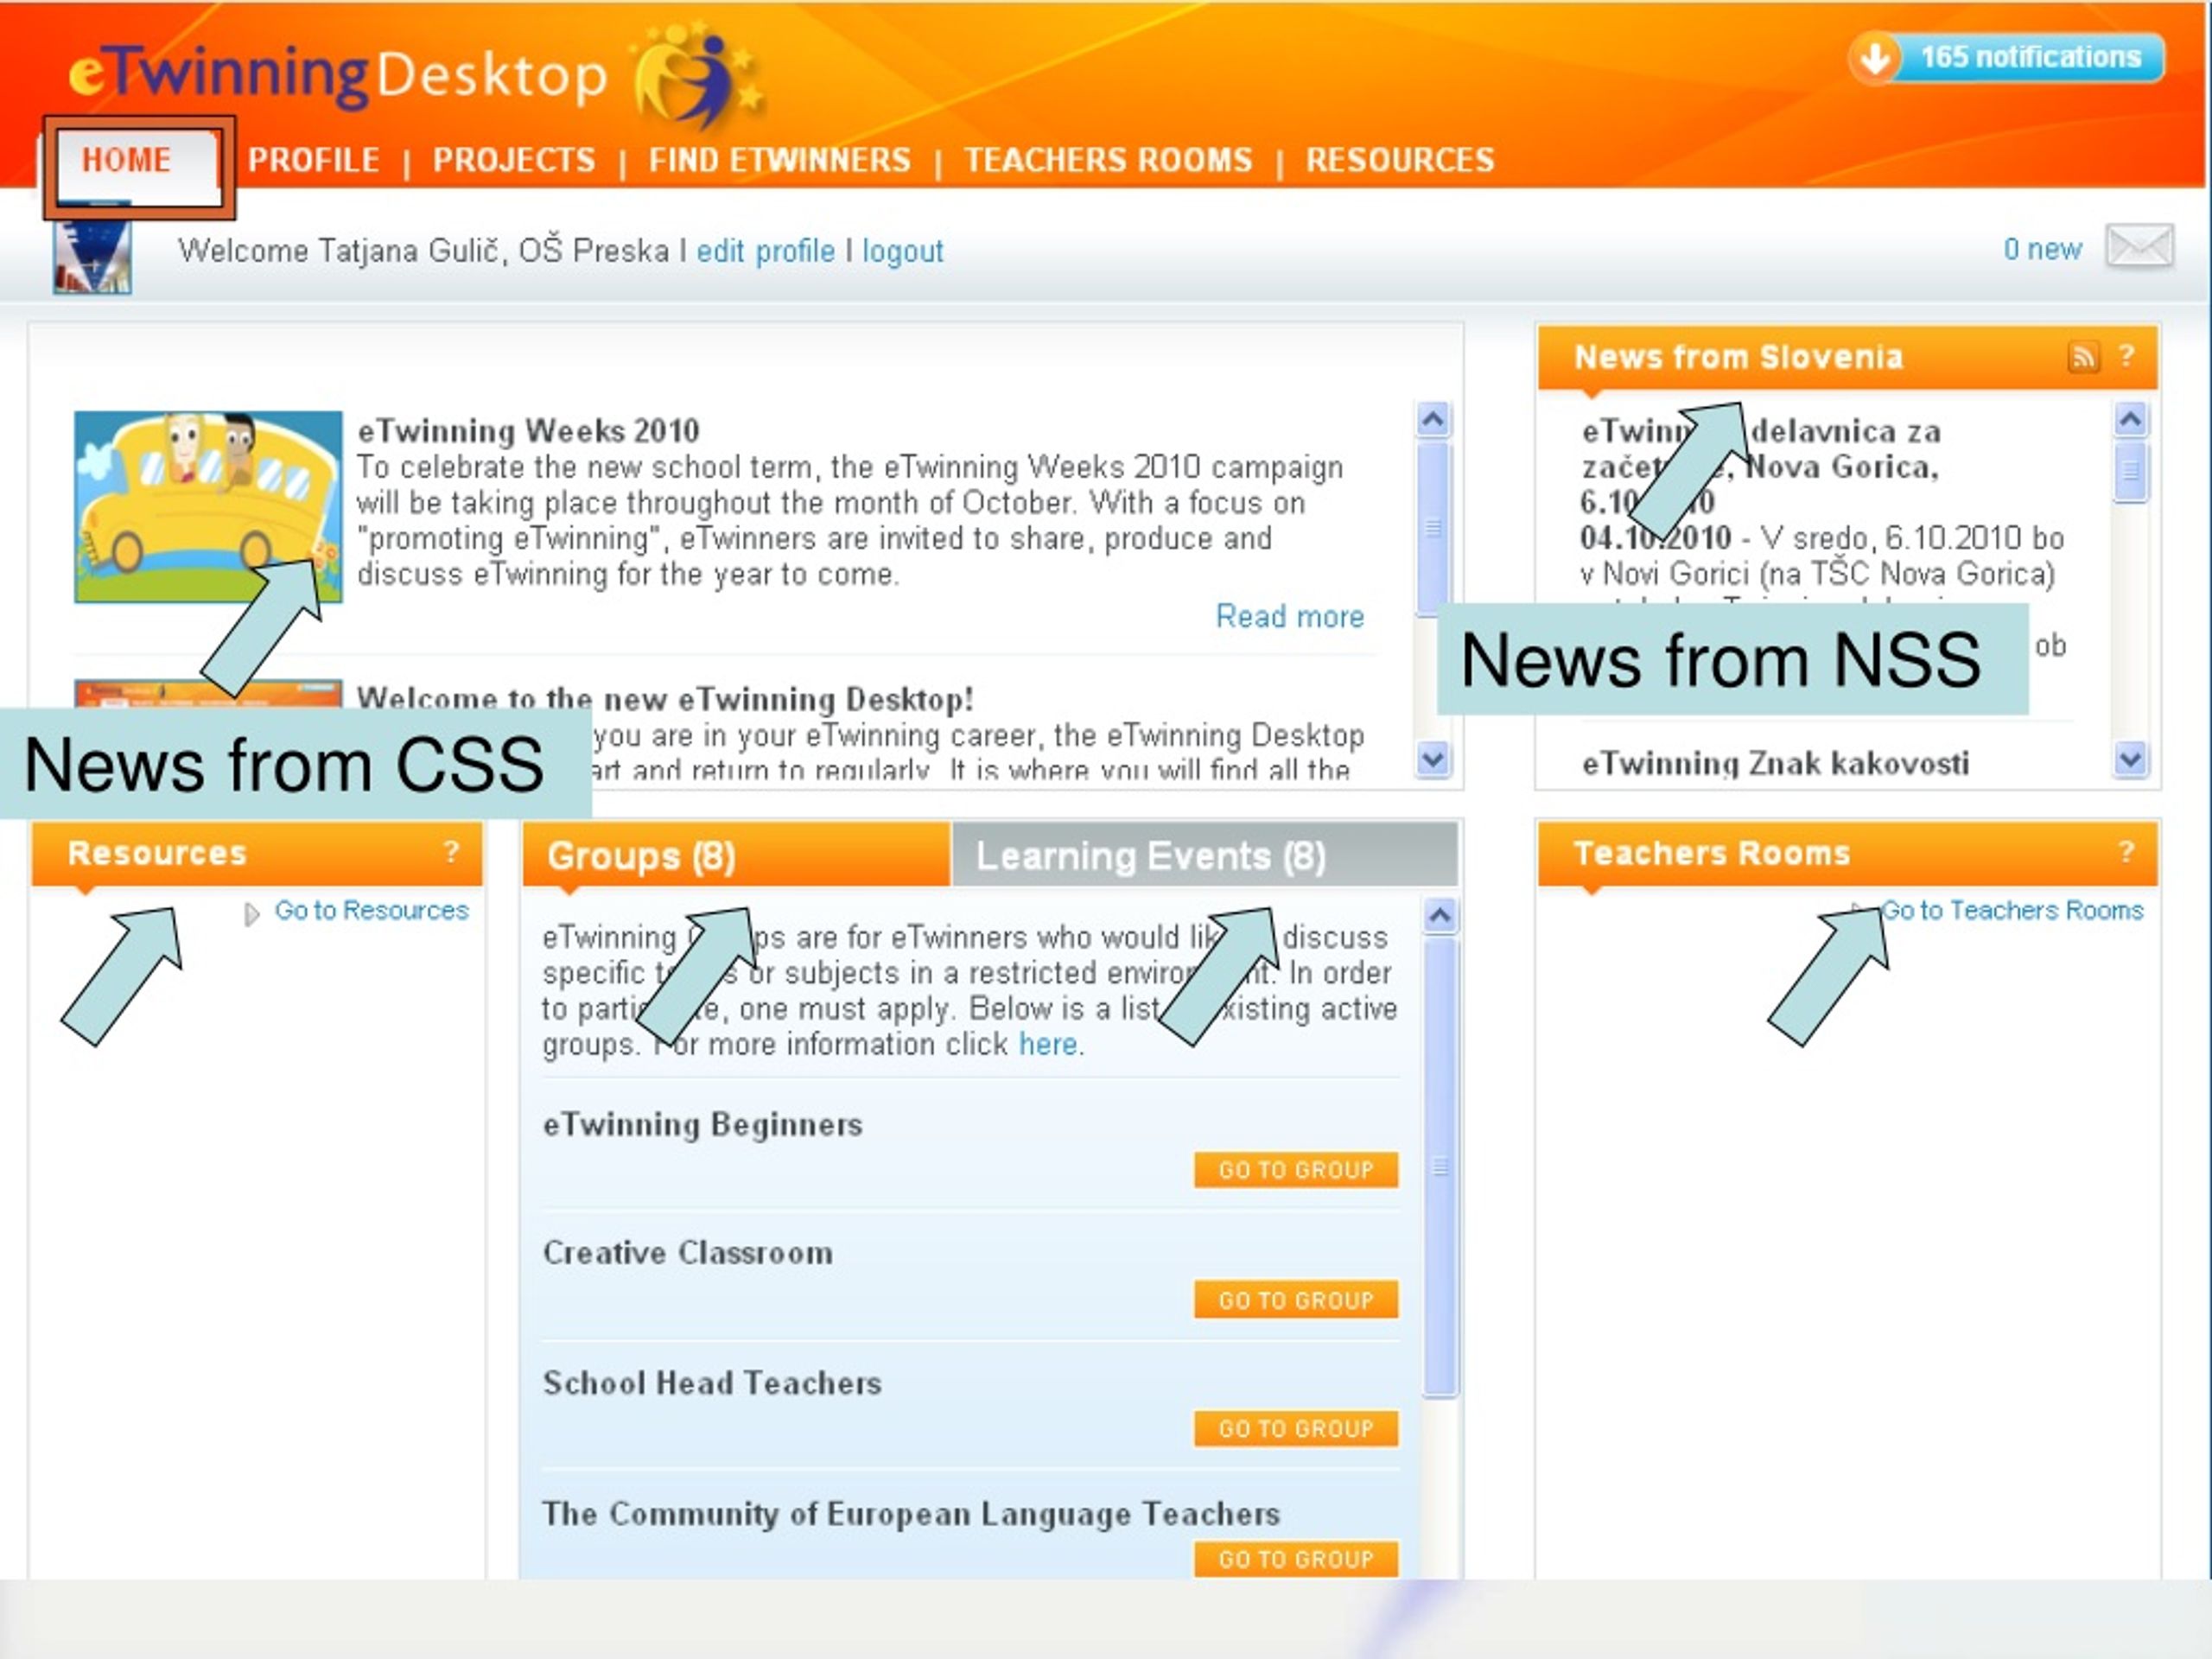
Task: Click the Resources panel title
Action: click(157, 853)
